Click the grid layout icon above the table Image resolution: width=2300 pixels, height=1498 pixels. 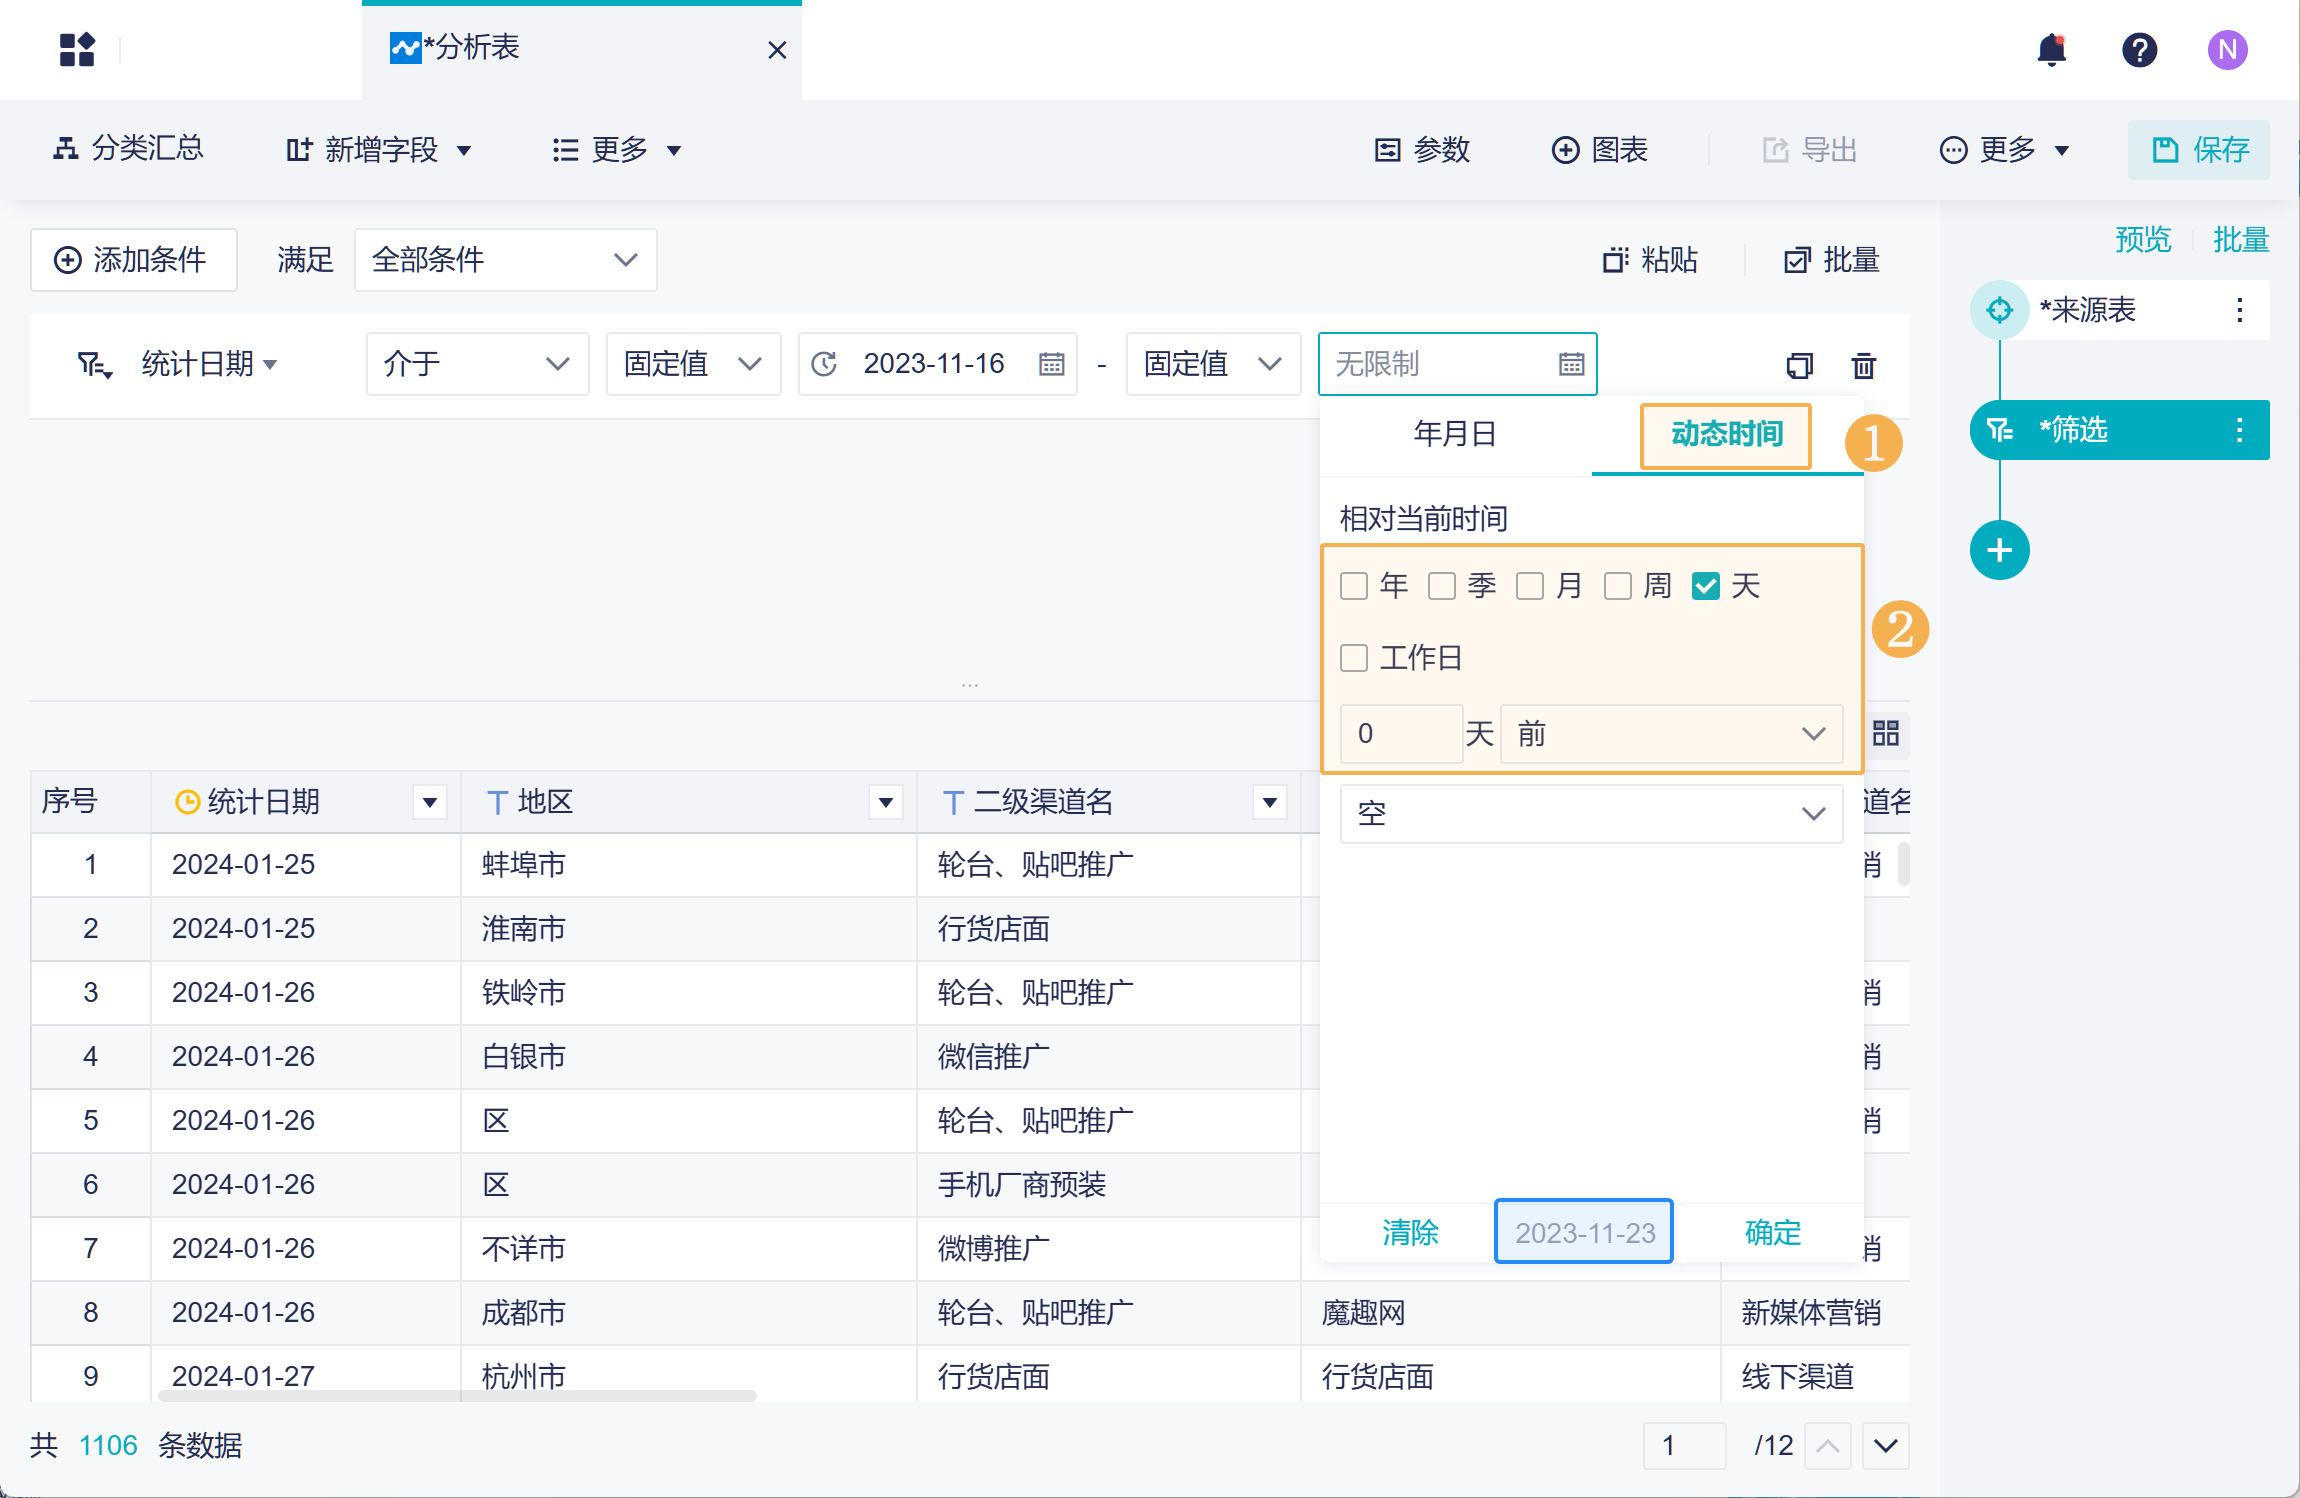click(x=1885, y=733)
